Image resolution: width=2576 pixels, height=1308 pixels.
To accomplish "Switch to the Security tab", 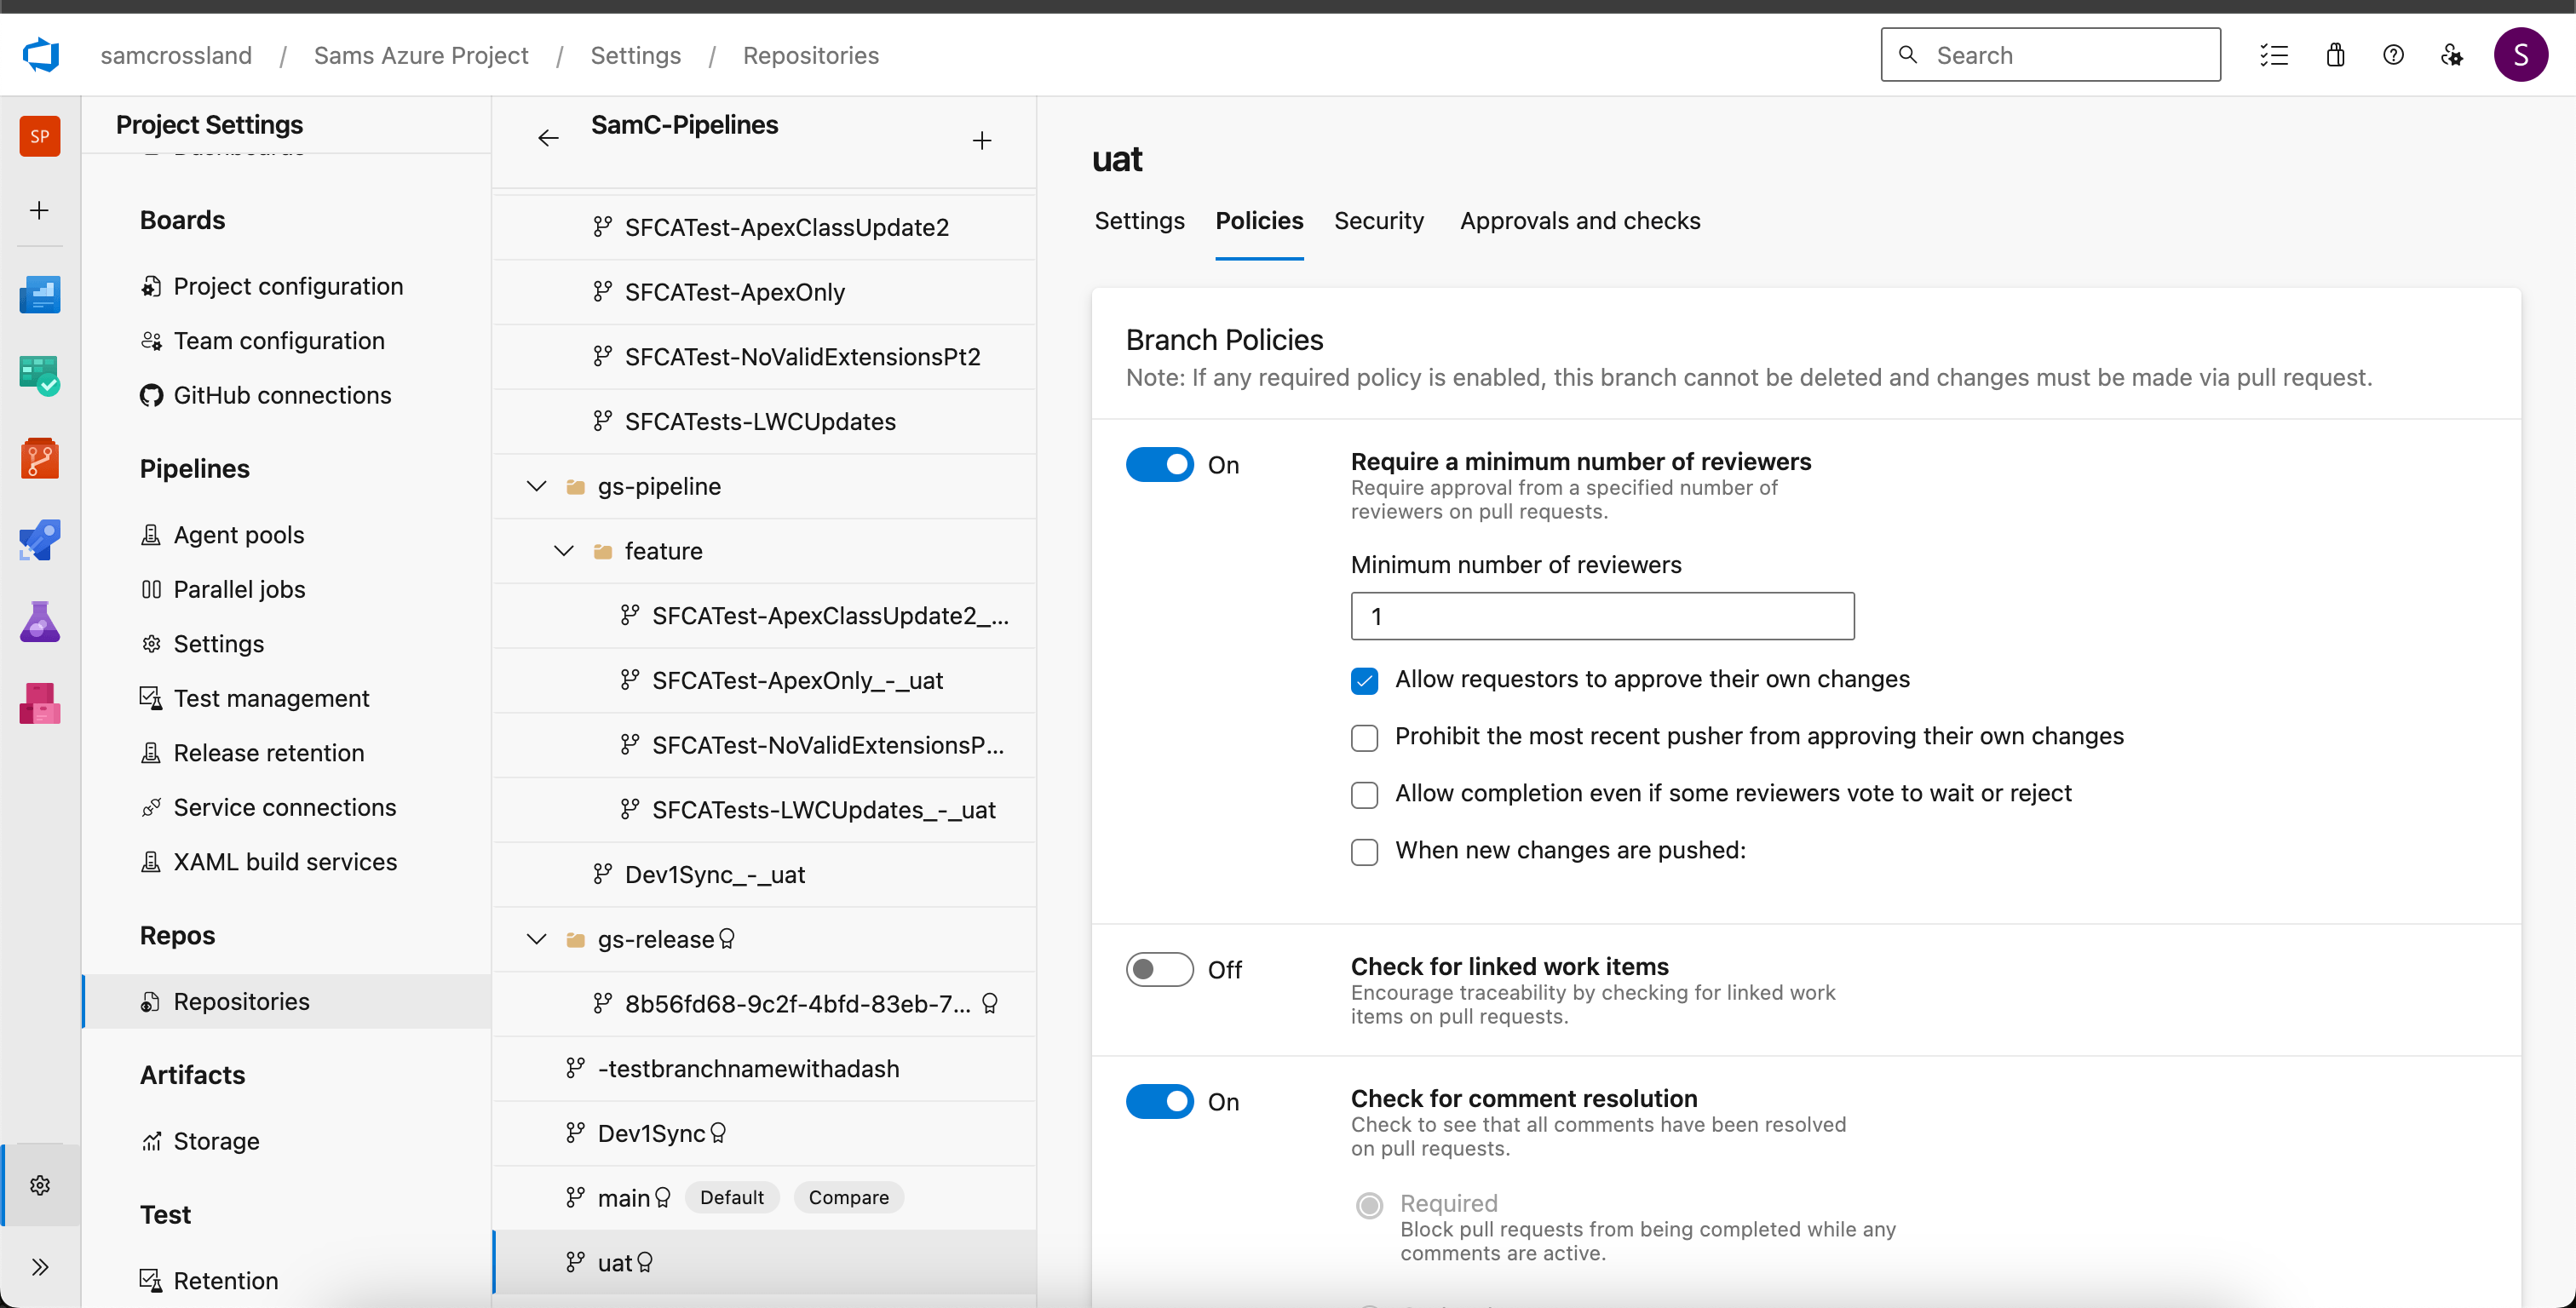I will [x=1378, y=221].
